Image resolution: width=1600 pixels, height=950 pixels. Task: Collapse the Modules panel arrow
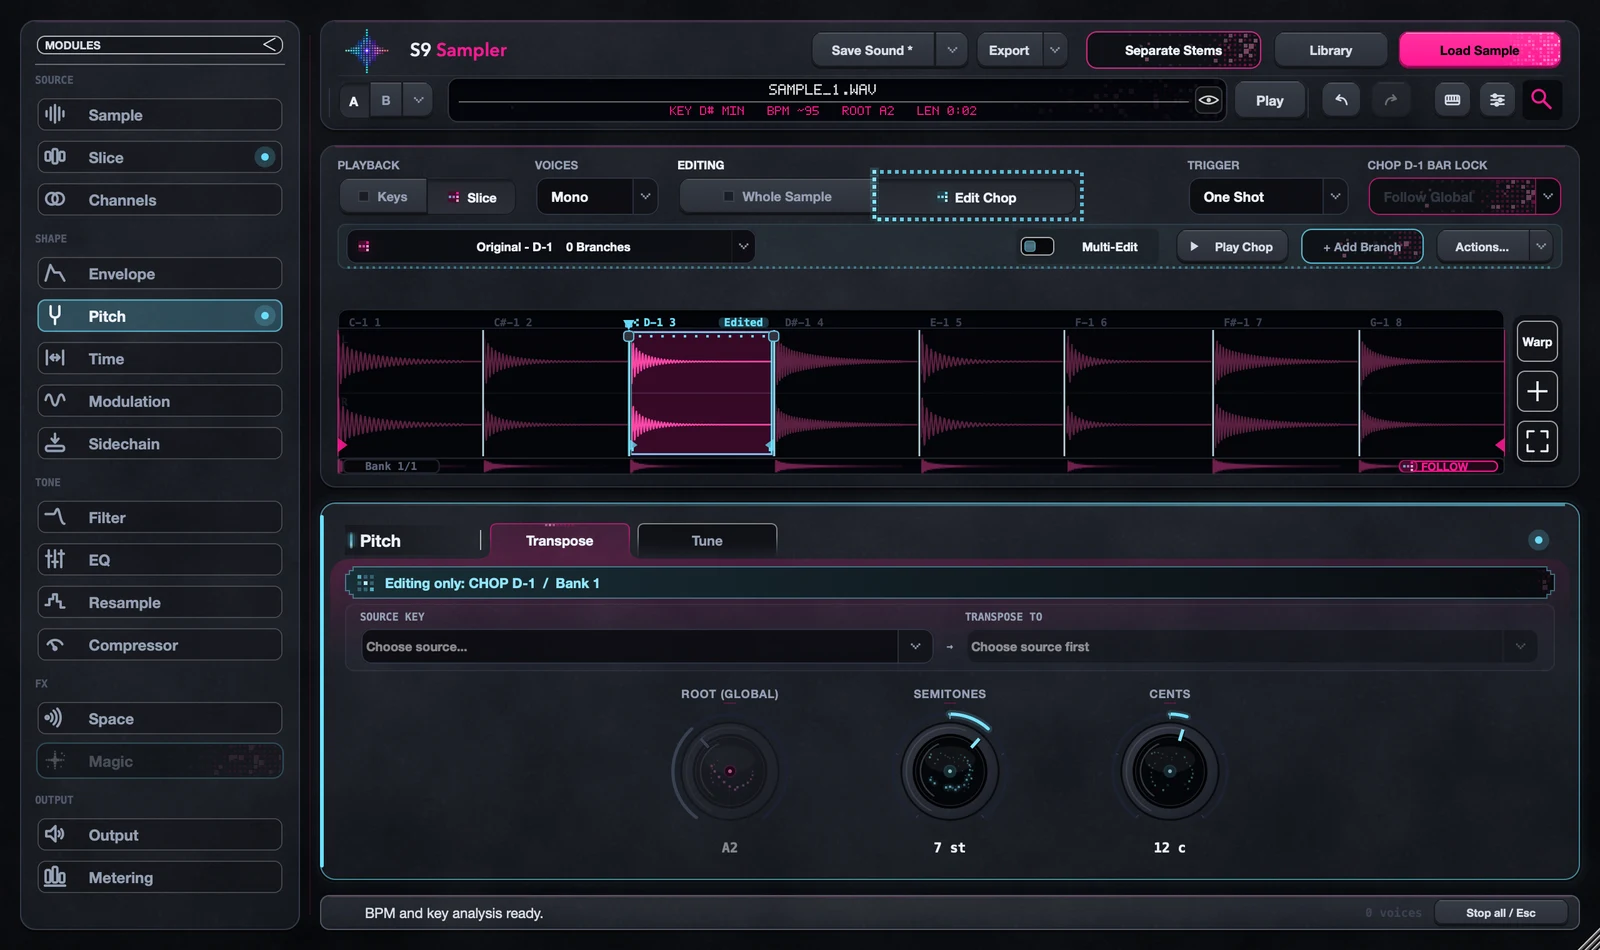[270, 45]
